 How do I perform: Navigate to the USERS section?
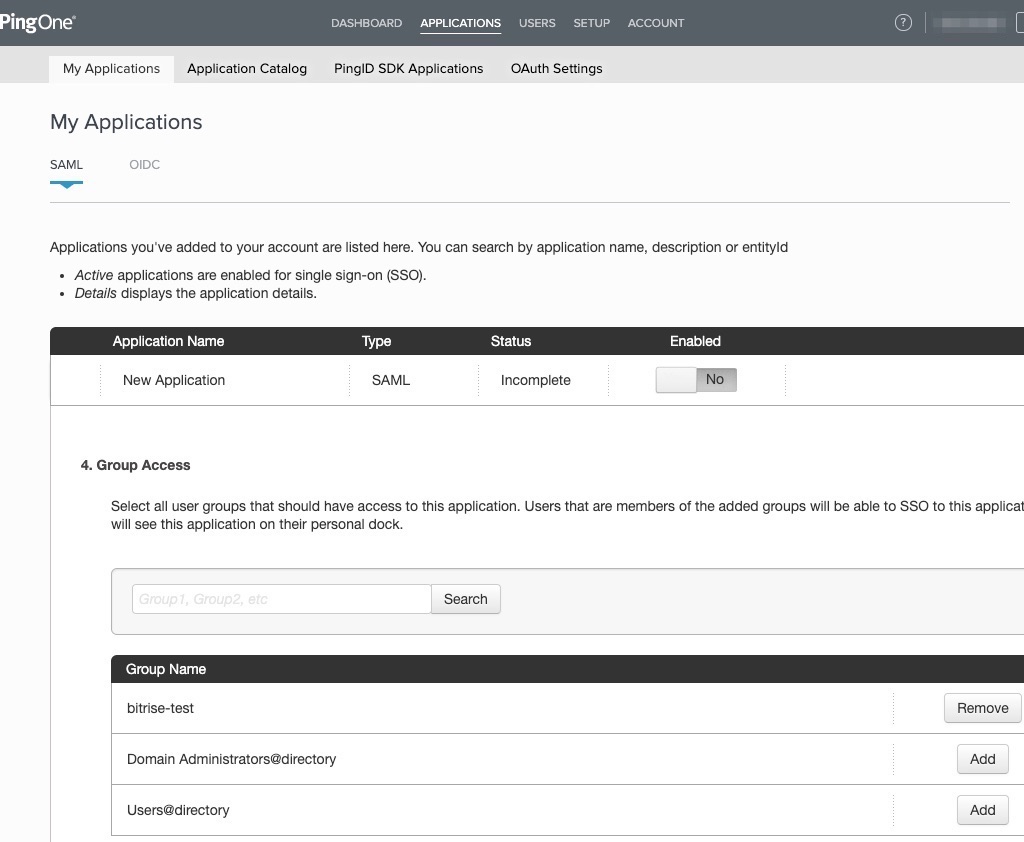point(537,22)
